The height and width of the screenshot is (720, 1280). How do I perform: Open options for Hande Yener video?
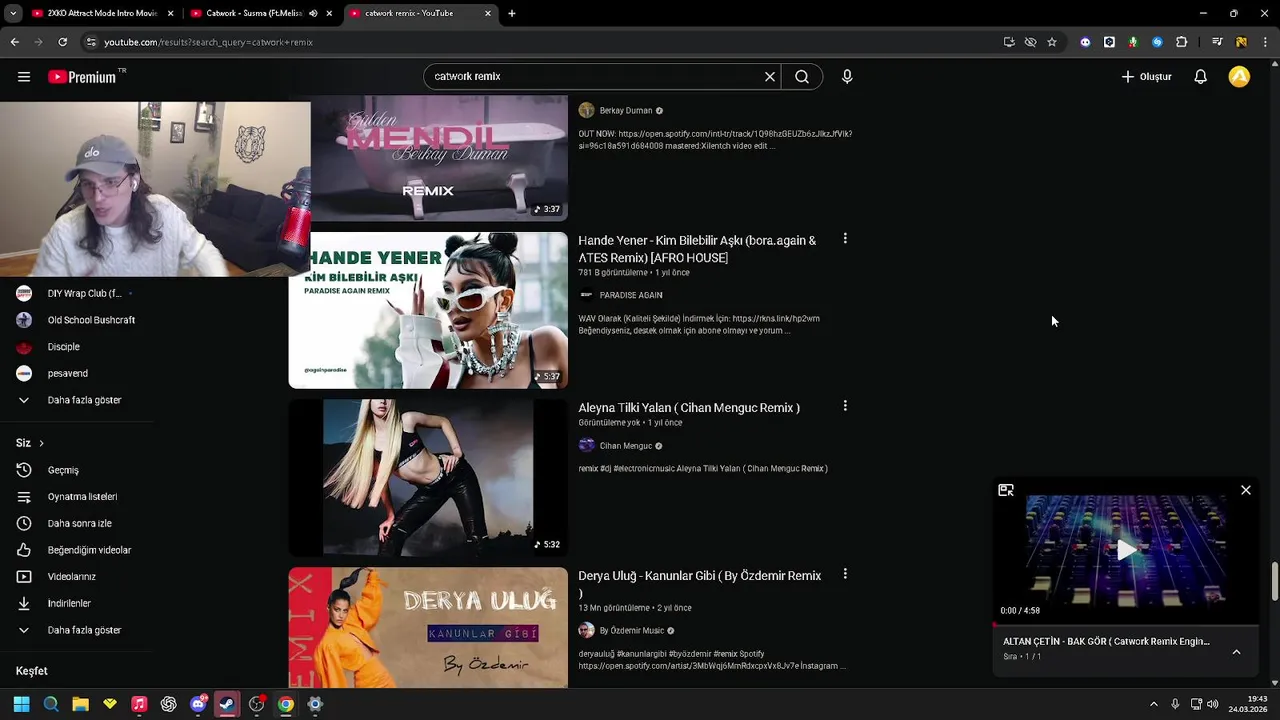845,239
